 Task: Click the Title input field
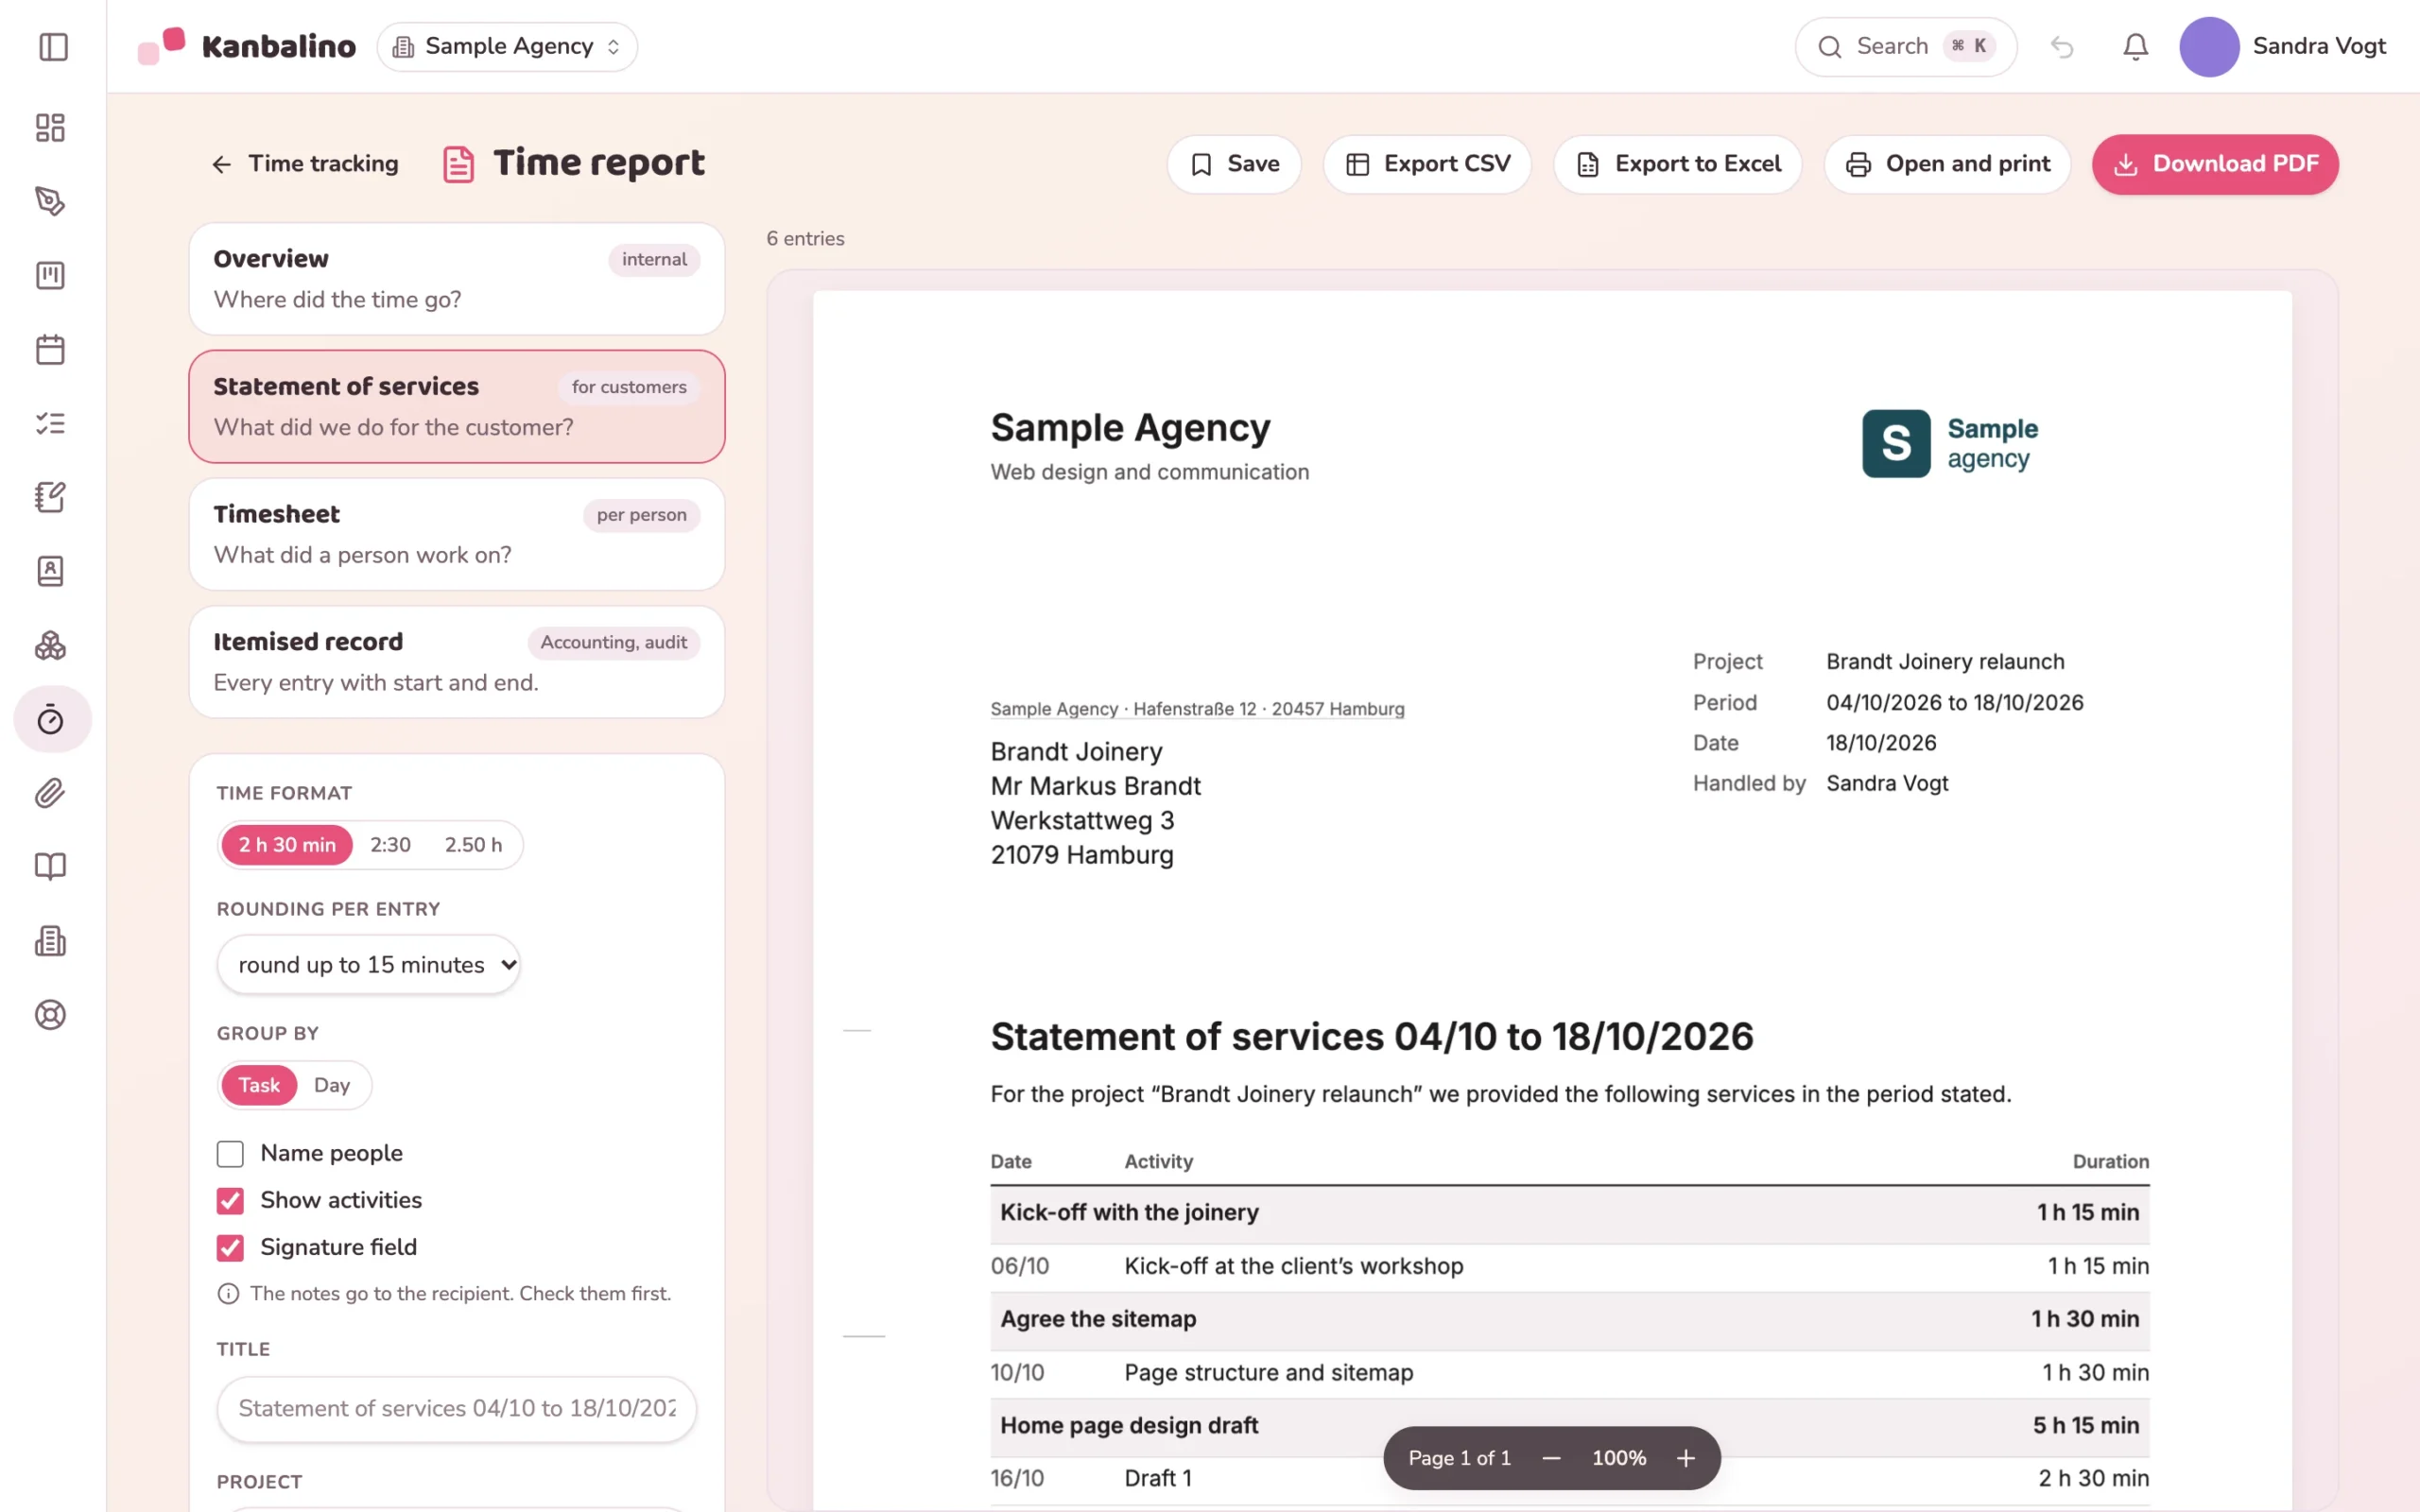(457, 1408)
